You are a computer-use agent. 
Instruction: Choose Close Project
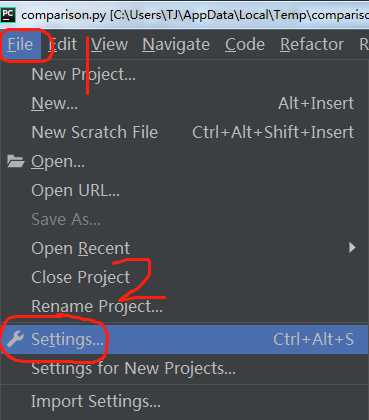point(184,277)
